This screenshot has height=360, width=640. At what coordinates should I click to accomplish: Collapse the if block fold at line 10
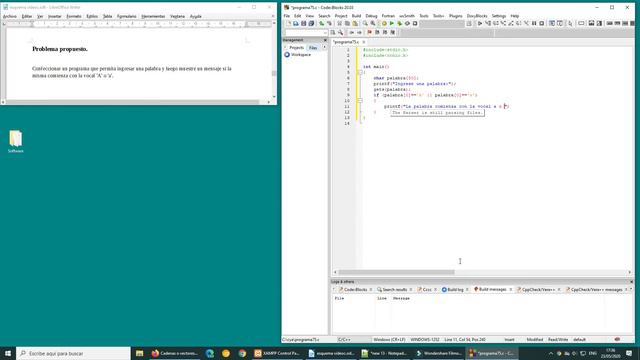pyautogui.click(x=360, y=100)
